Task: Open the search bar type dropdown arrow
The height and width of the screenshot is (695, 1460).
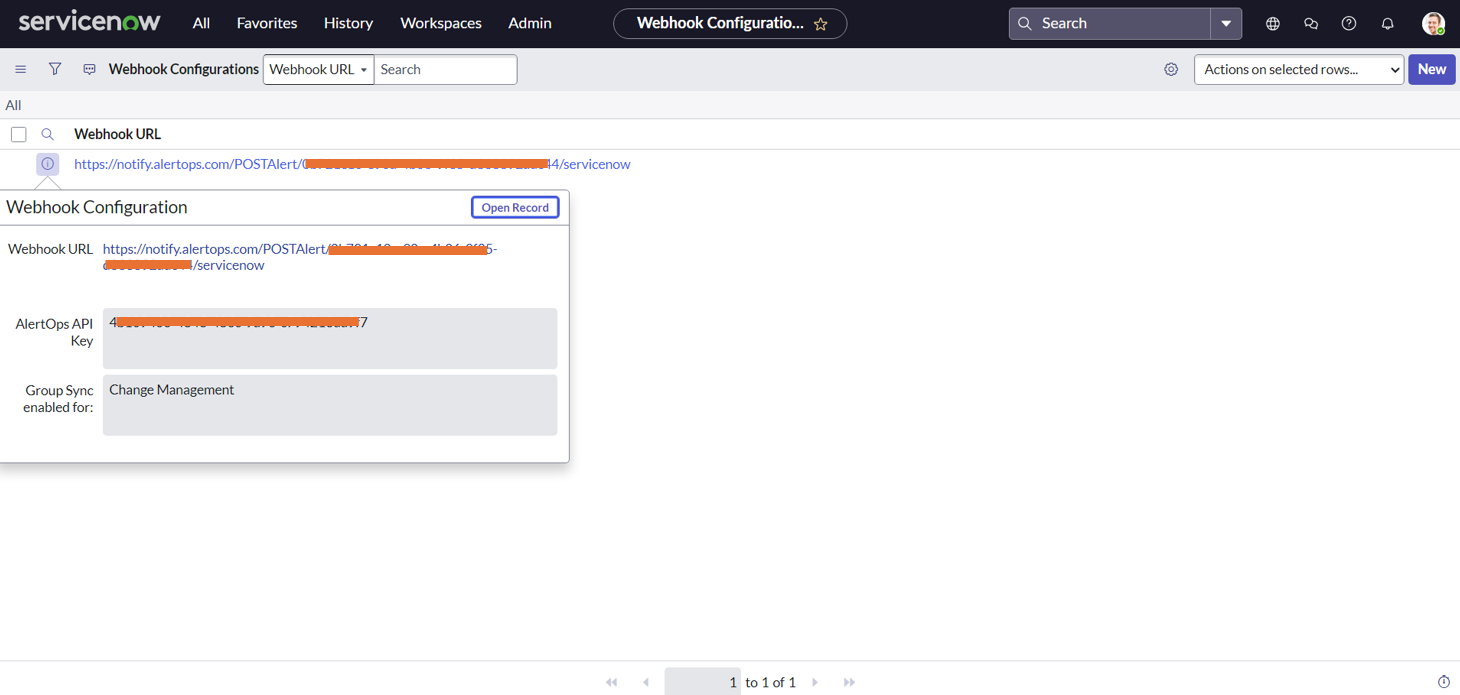Action: click(1226, 22)
